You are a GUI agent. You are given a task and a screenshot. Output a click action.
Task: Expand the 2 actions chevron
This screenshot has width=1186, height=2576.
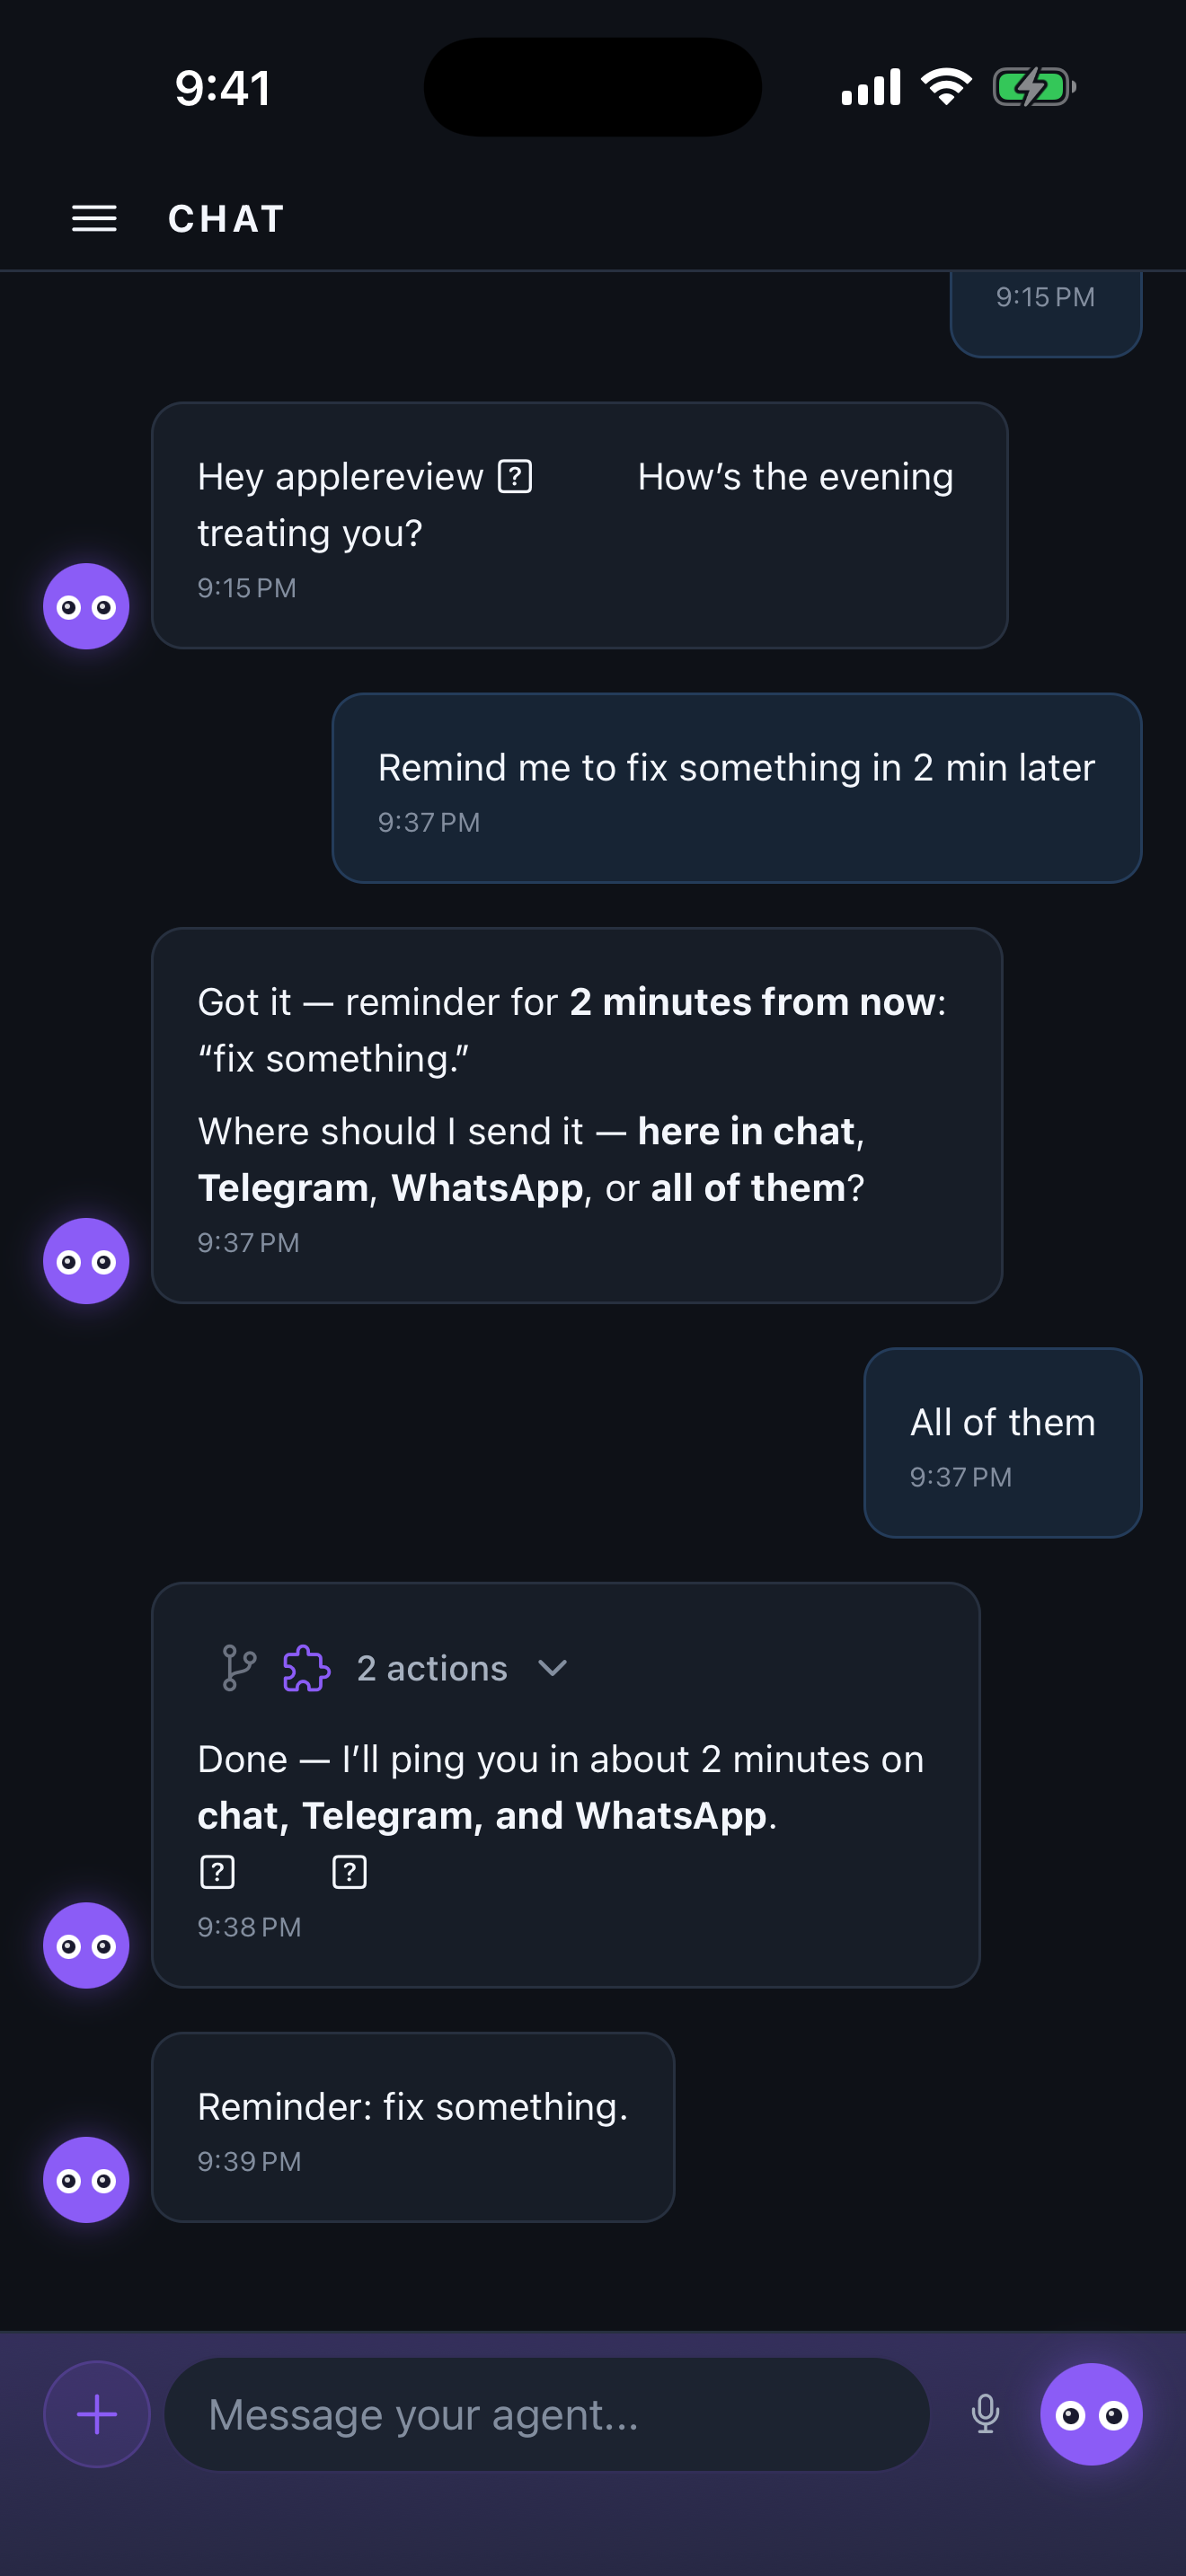552,1668
